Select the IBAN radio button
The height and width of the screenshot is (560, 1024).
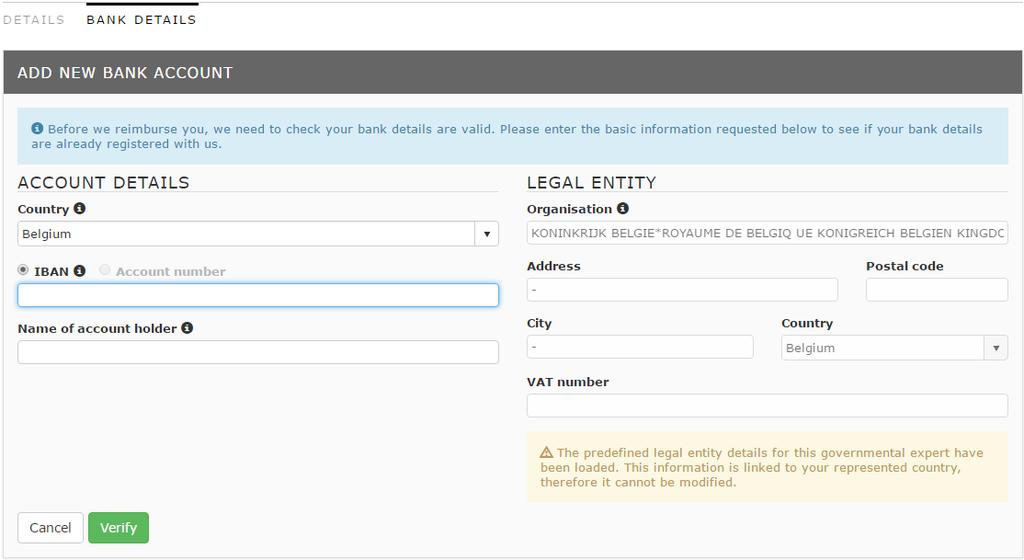click(23, 270)
